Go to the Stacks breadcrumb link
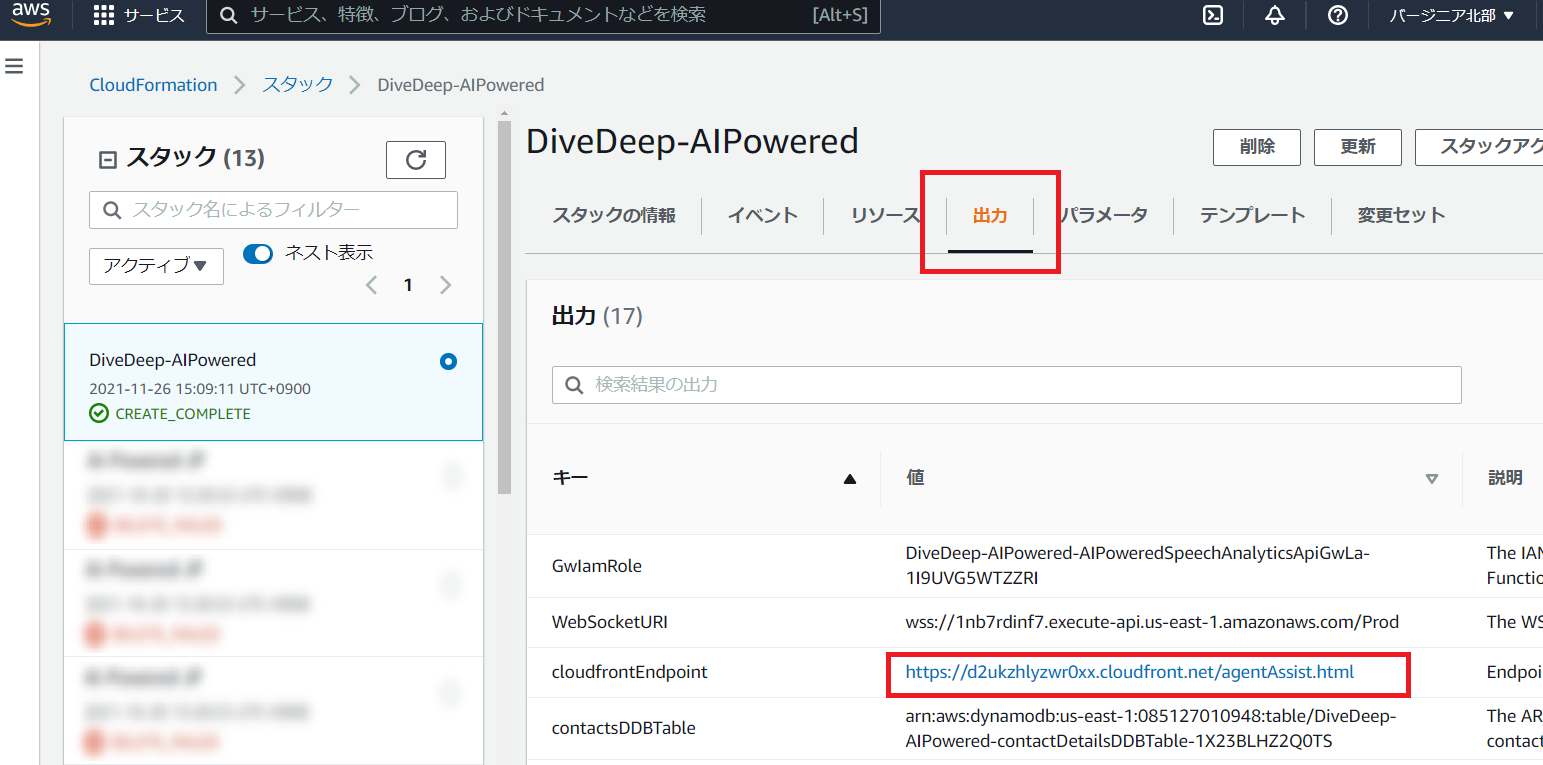This screenshot has width=1543, height=765. coord(298,85)
